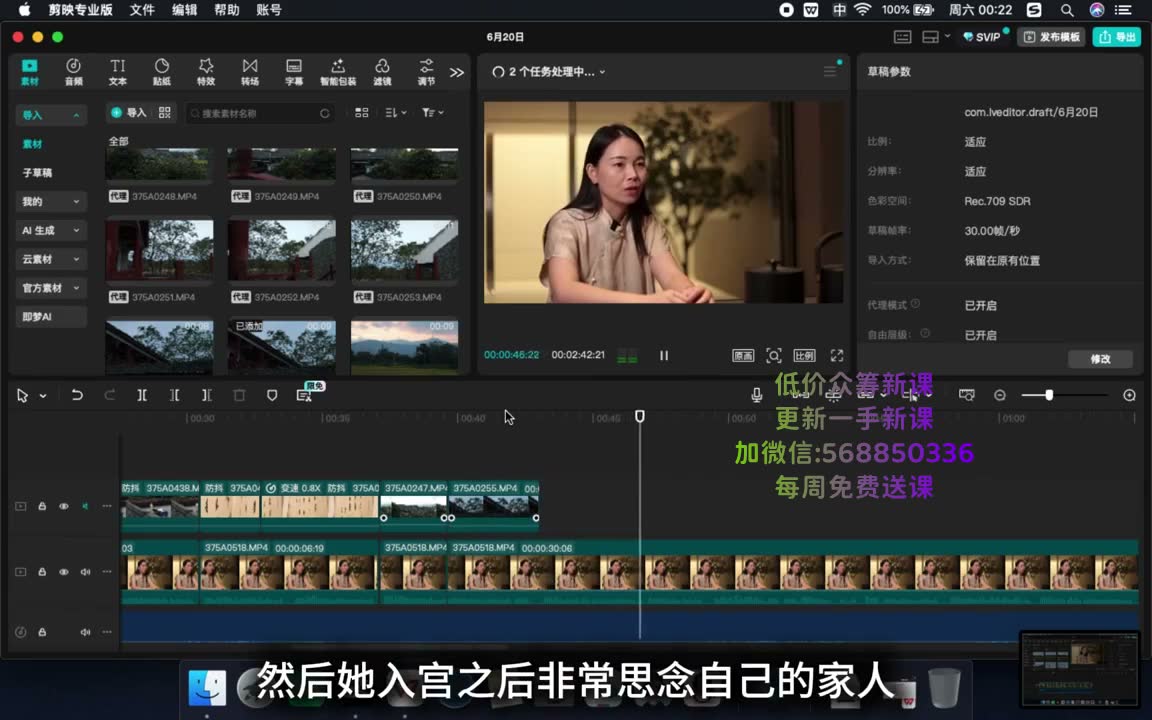Expand the AI 生成 sidebar section
Image resolution: width=1152 pixels, height=720 pixels.
tap(51, 230)
